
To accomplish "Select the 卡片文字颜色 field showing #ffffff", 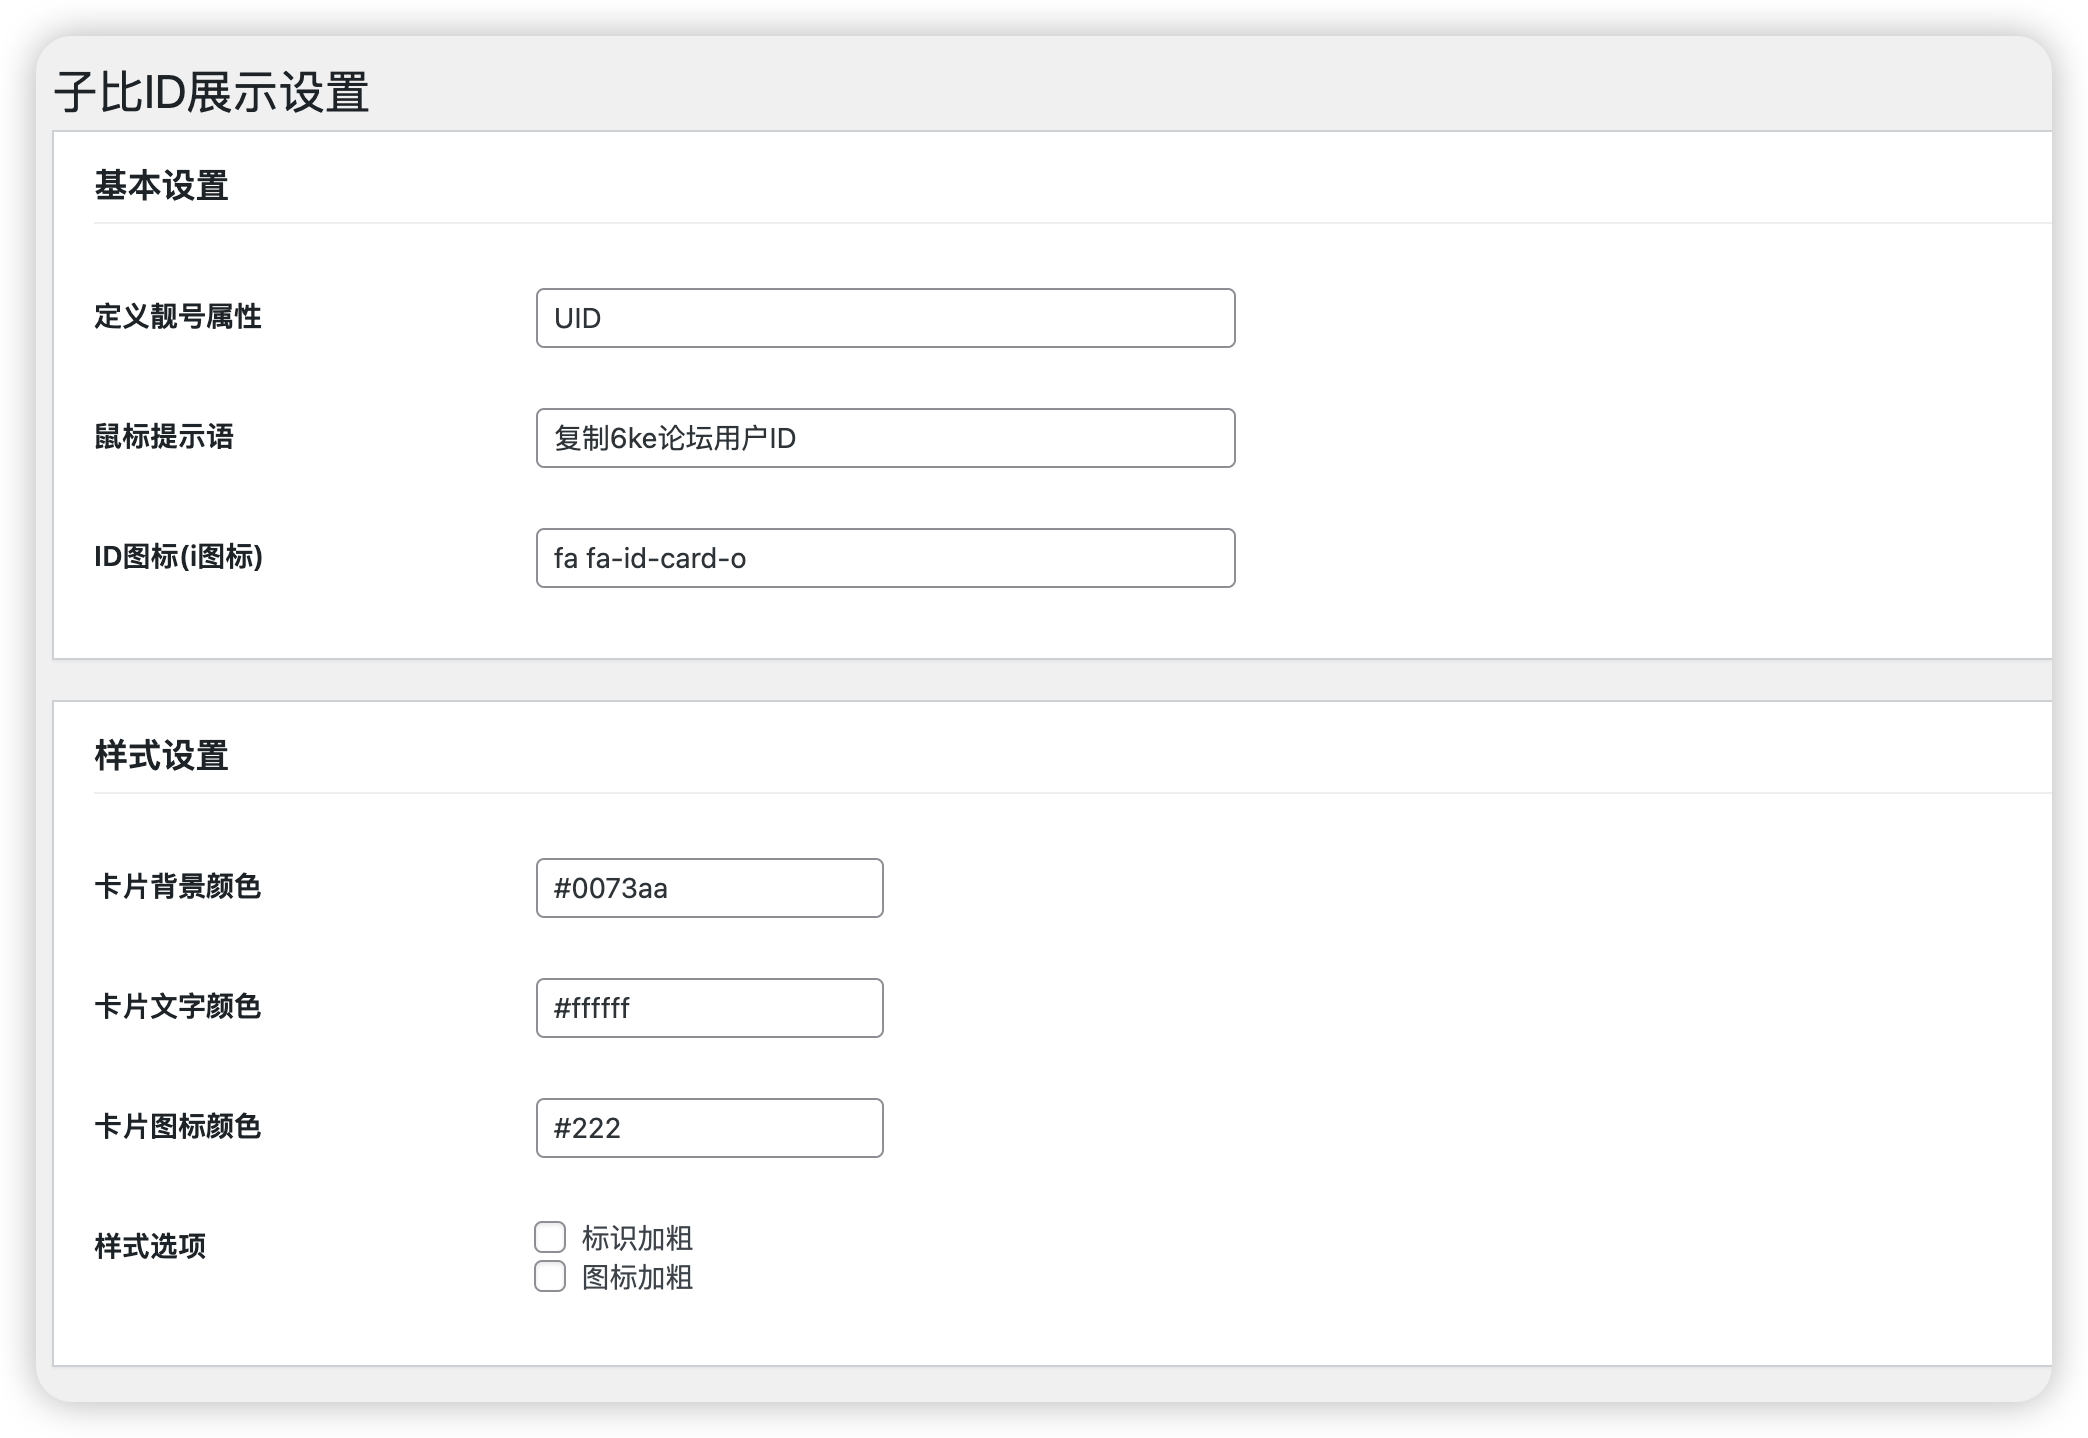I will tap(709, 1008).
